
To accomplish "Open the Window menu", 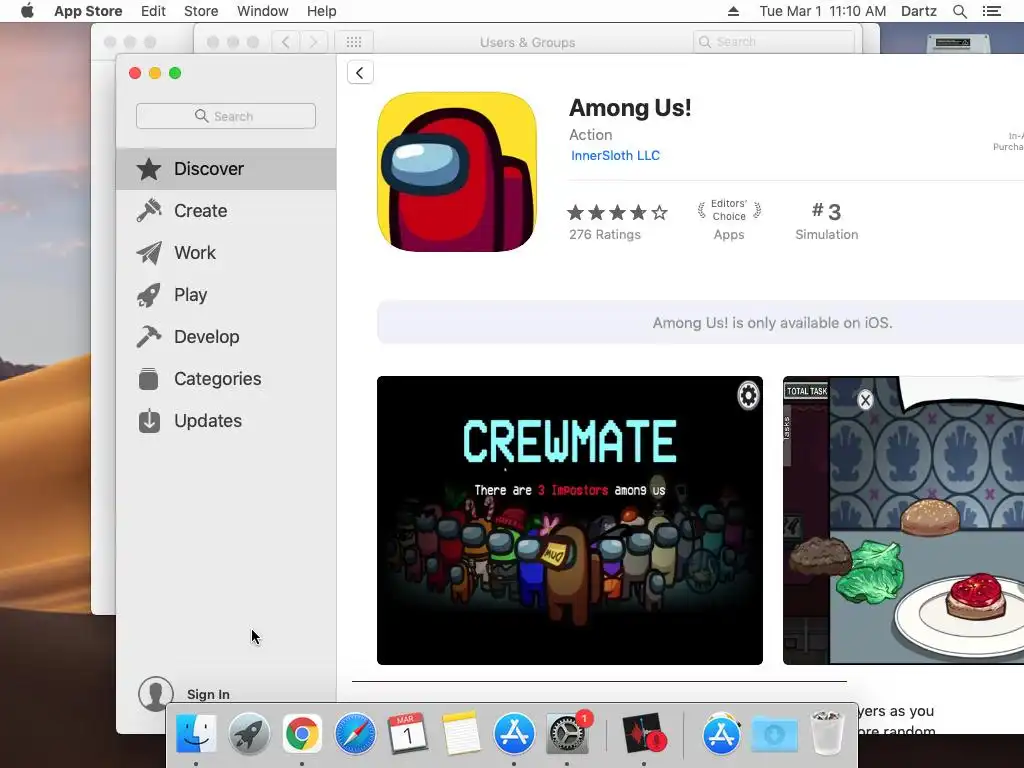I will pos(263,11).
